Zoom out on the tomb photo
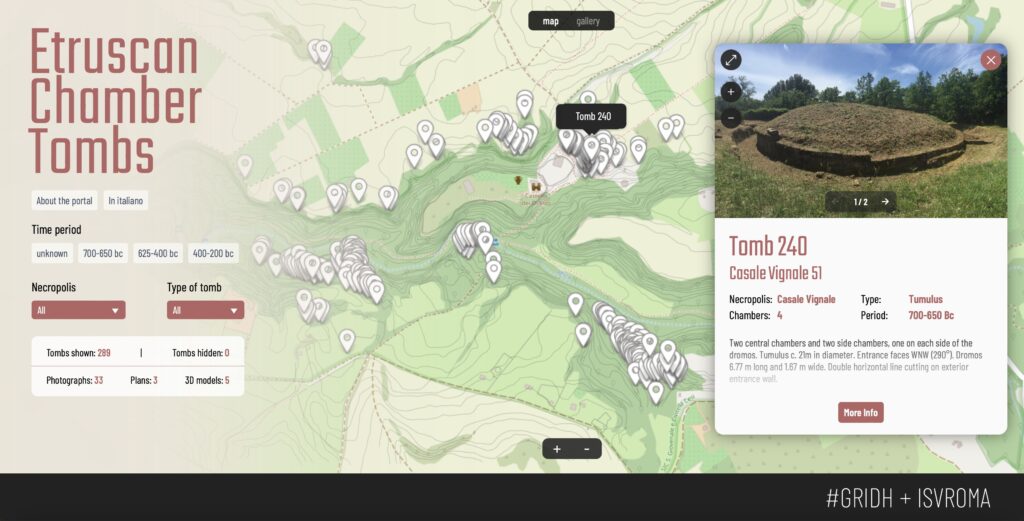The height and width of the screenshot is (521, 1024). 731,117
